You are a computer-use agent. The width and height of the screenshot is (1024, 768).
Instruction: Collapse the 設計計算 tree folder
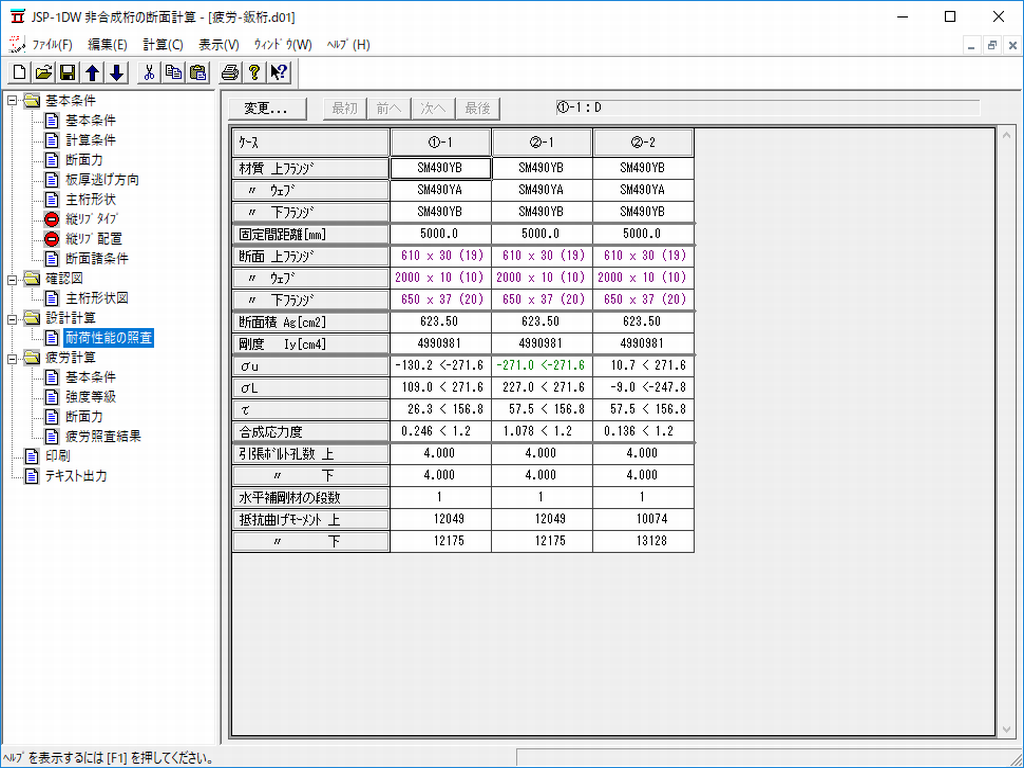click(x=12, y=318)
